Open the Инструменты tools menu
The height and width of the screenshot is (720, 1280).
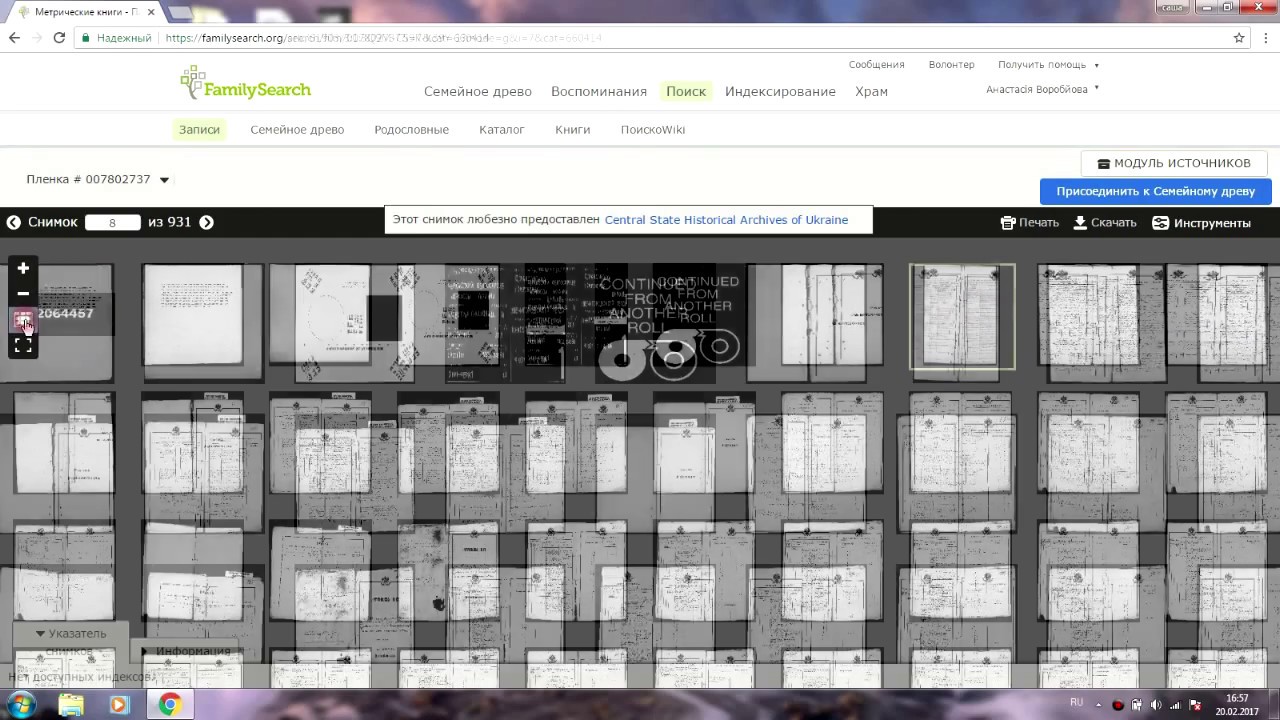1202,223
